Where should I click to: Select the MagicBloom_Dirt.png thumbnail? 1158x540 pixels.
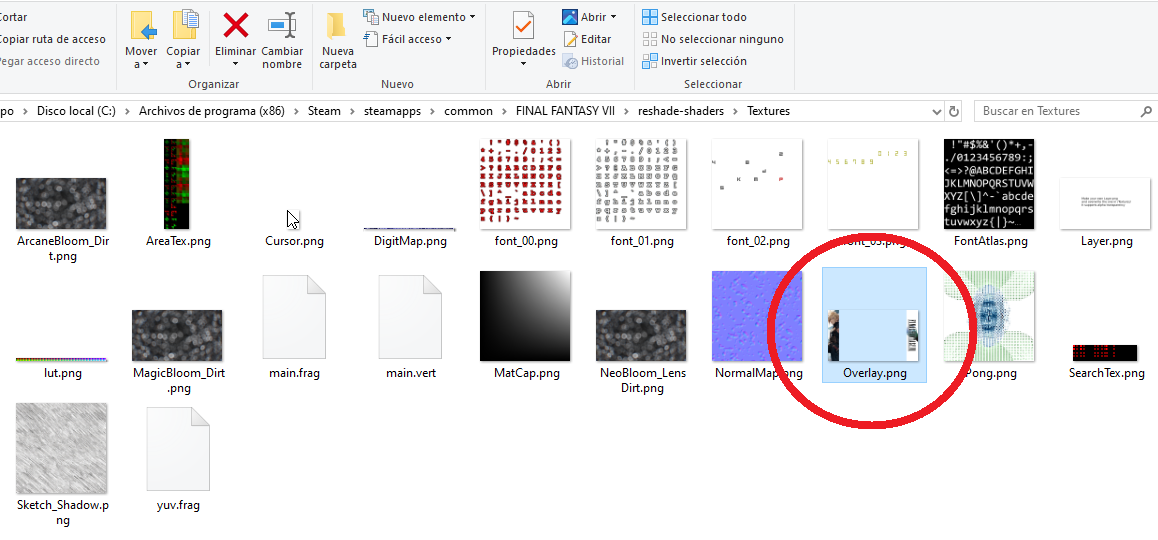point(177,335)
